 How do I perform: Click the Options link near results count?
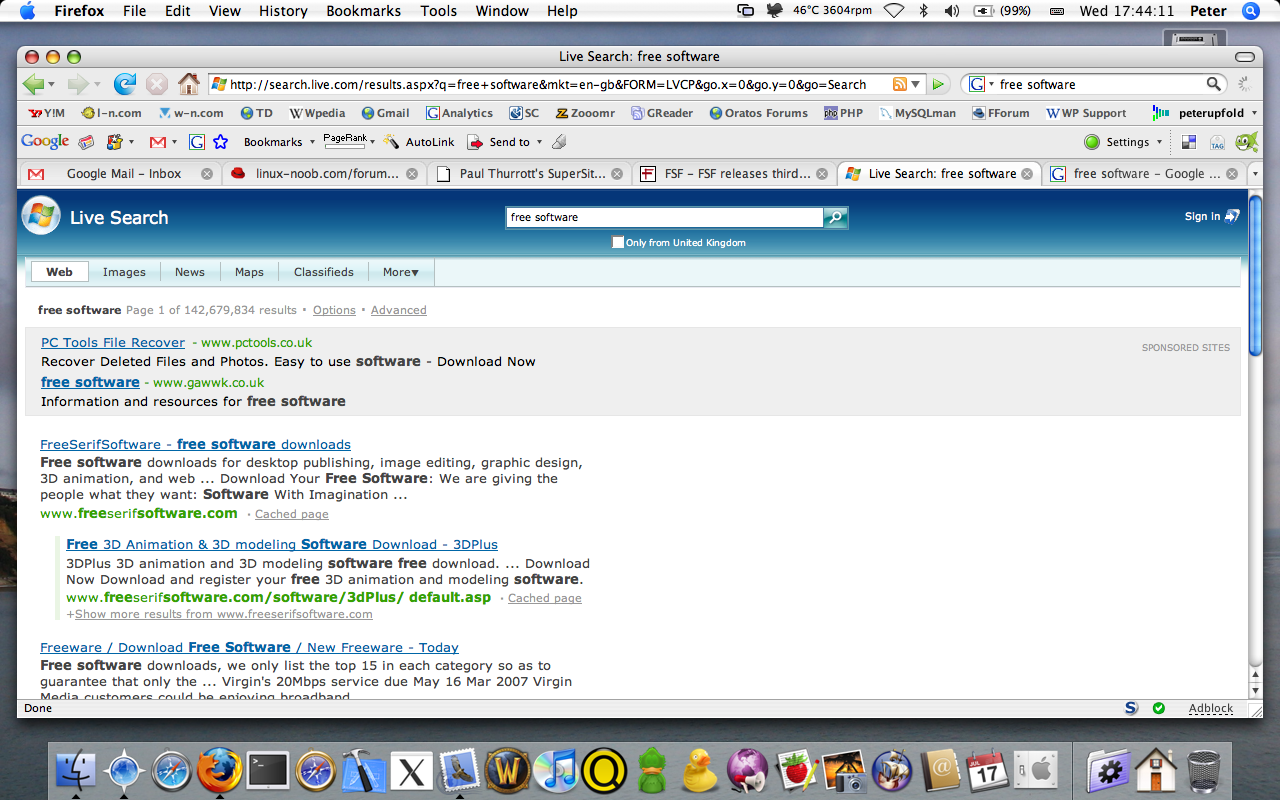coord(334,310)
